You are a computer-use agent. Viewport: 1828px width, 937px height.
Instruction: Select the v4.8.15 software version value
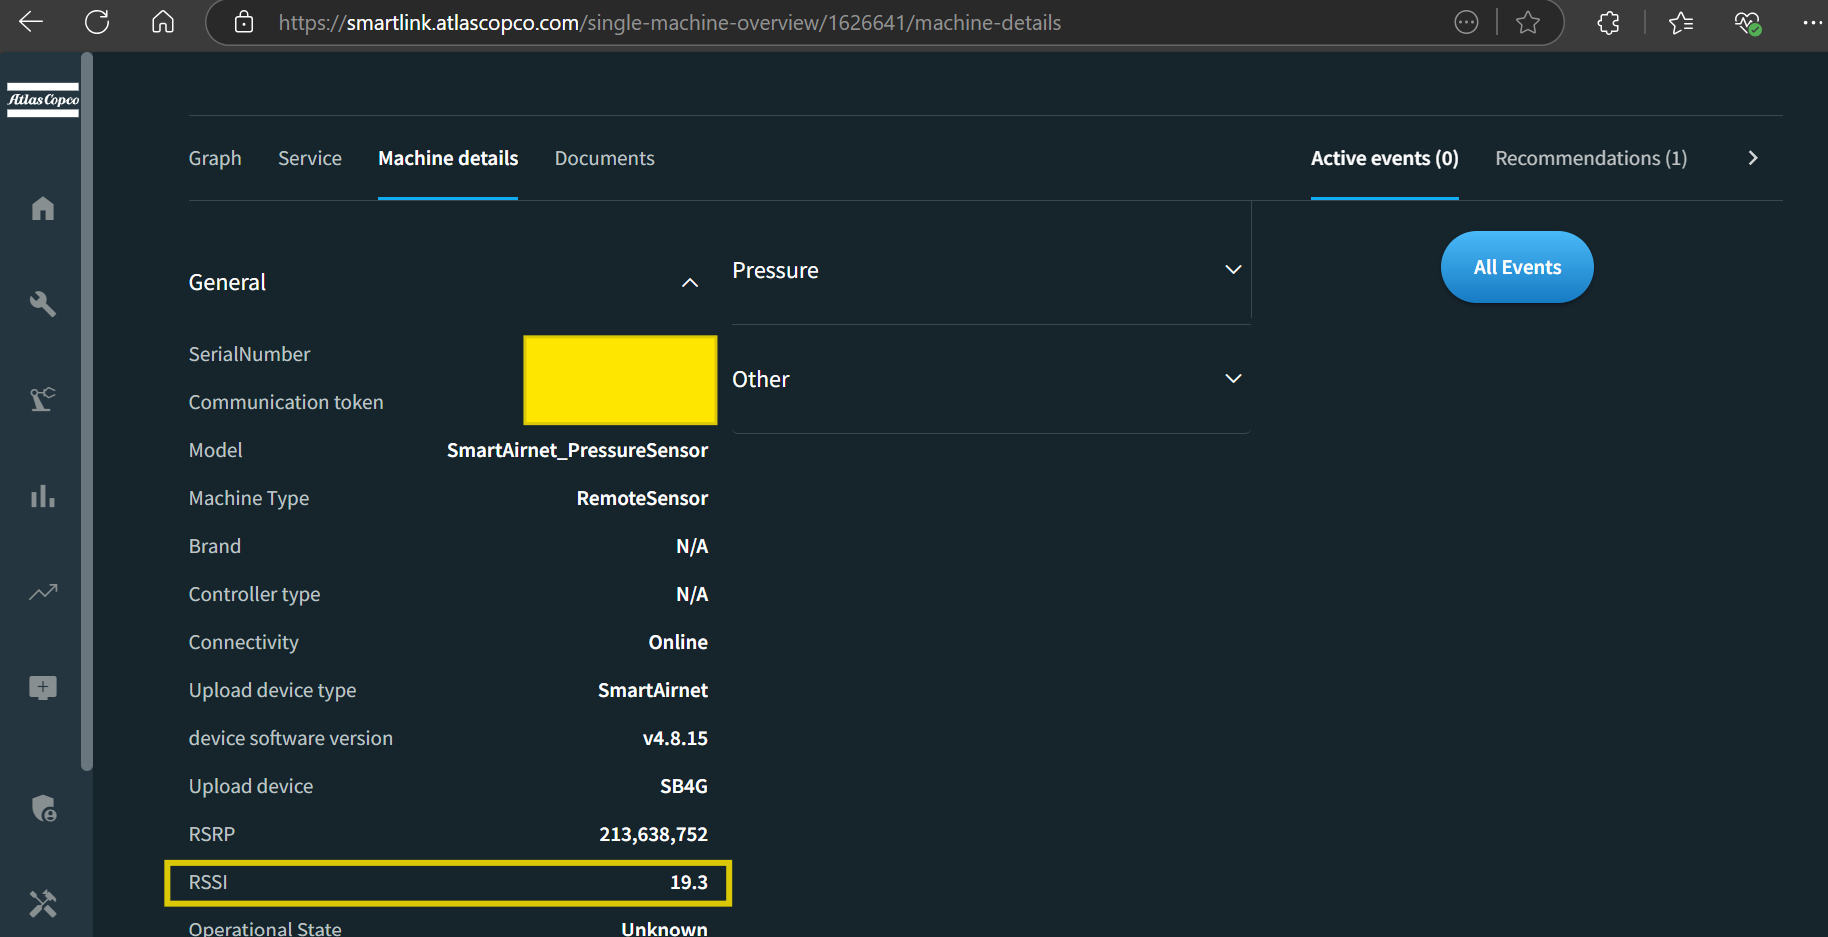675,738
